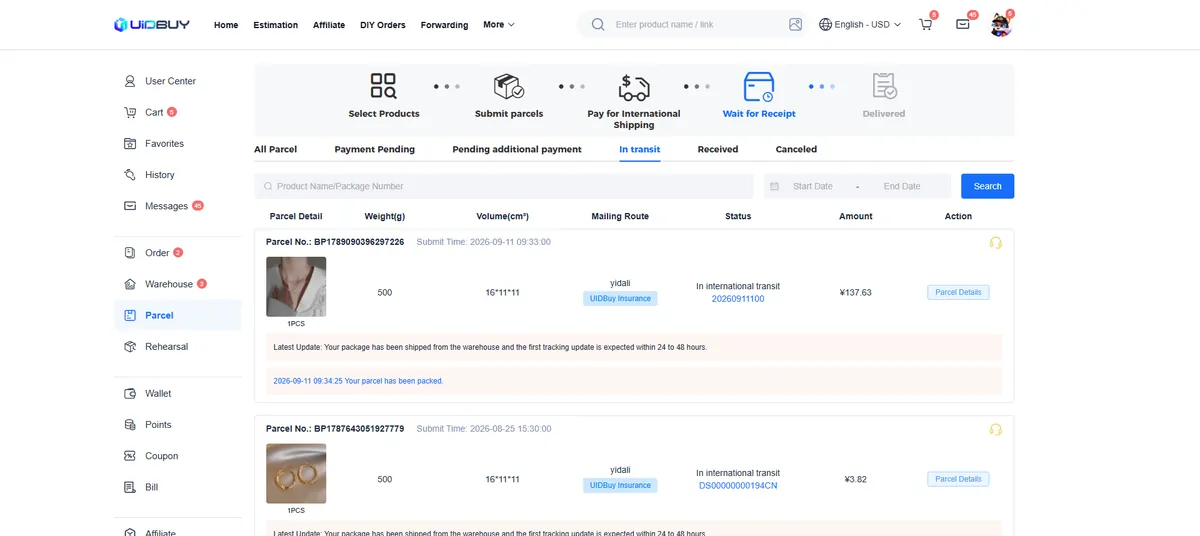Click the Delivered step icon
Viewport: 1200px width, 536px height.
pos(884,86)
